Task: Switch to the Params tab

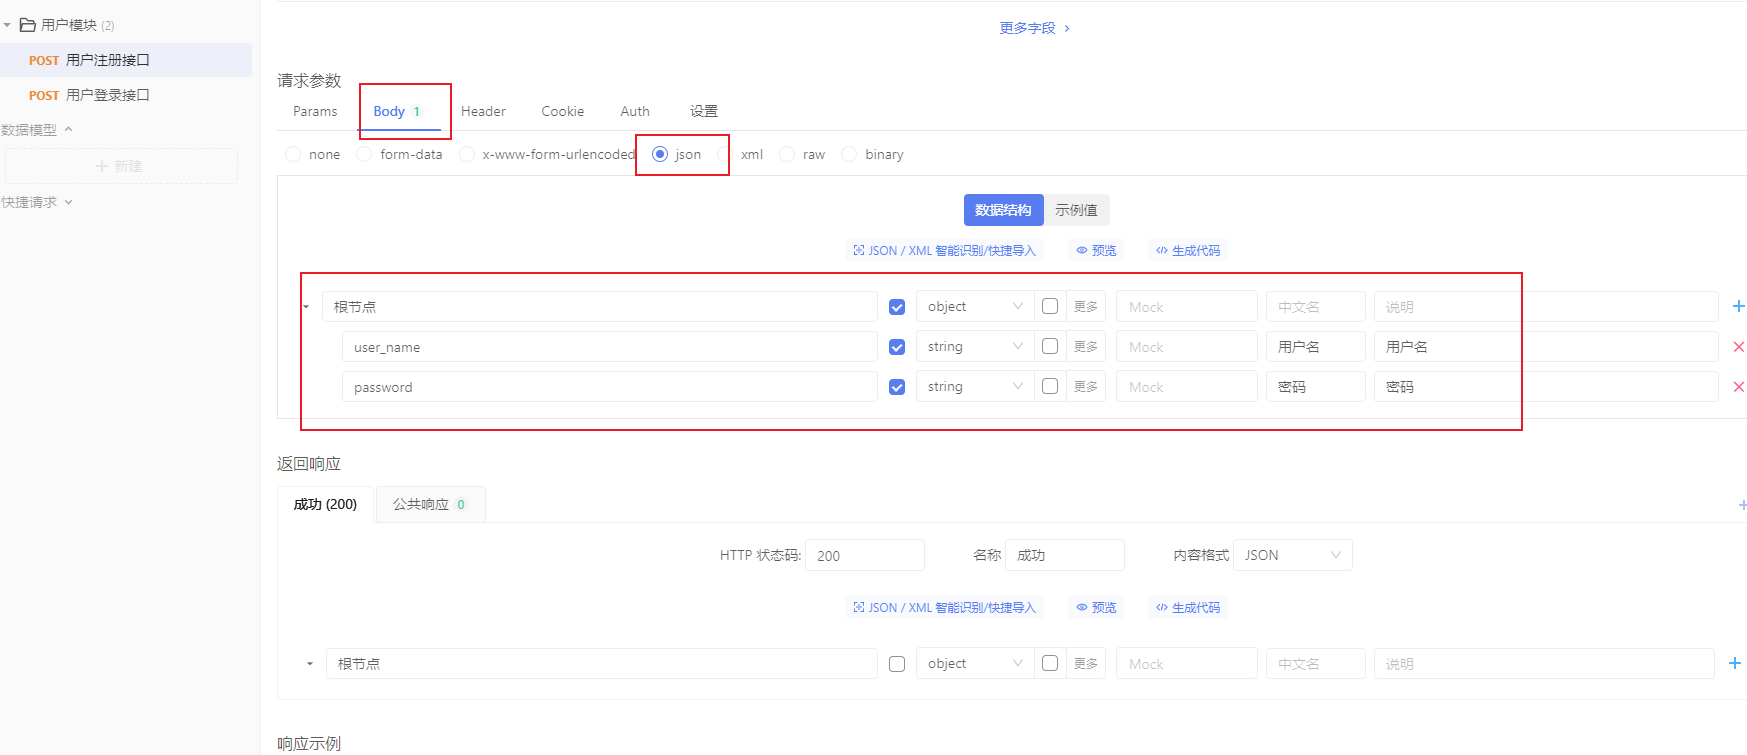Action: tap(315, 111)
